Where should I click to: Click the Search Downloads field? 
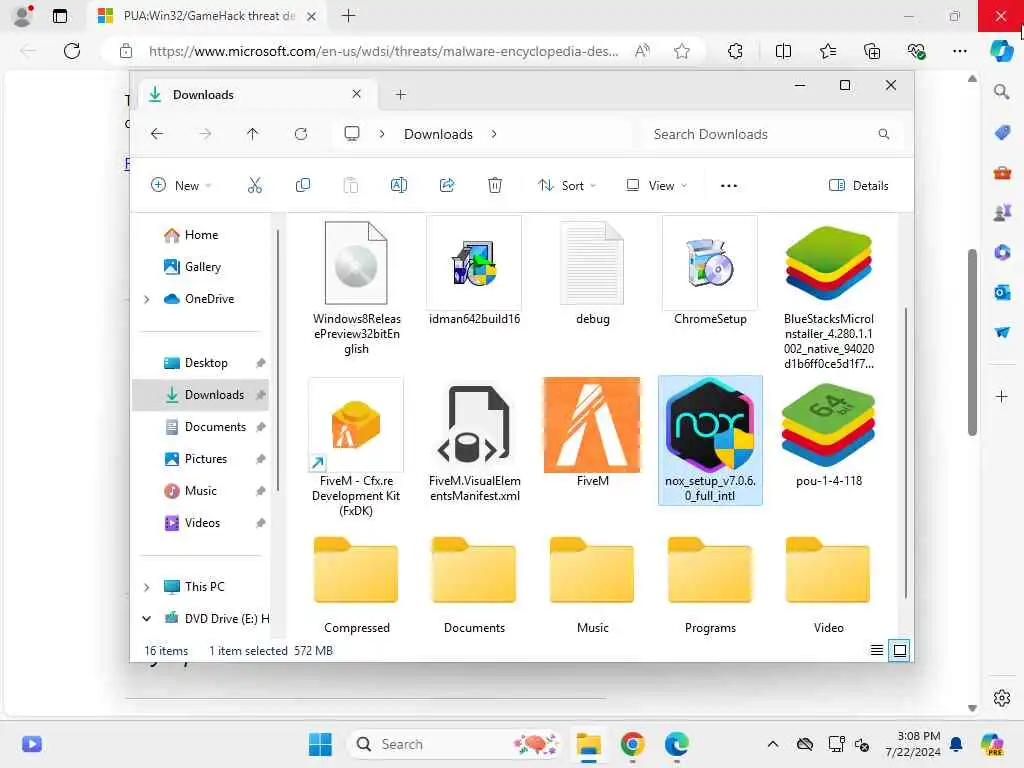(x=771, y=134)
